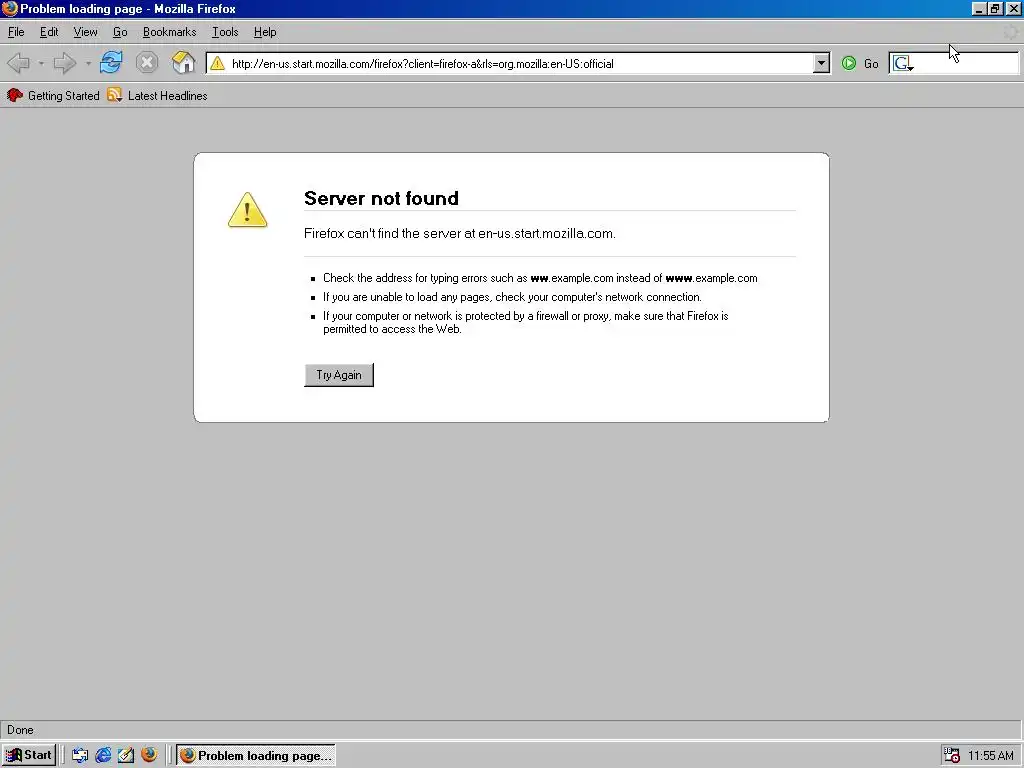This screenshot has height=768, width=1024.
Task: Click the large yellow warning triangle
Action: click(248, 210)
